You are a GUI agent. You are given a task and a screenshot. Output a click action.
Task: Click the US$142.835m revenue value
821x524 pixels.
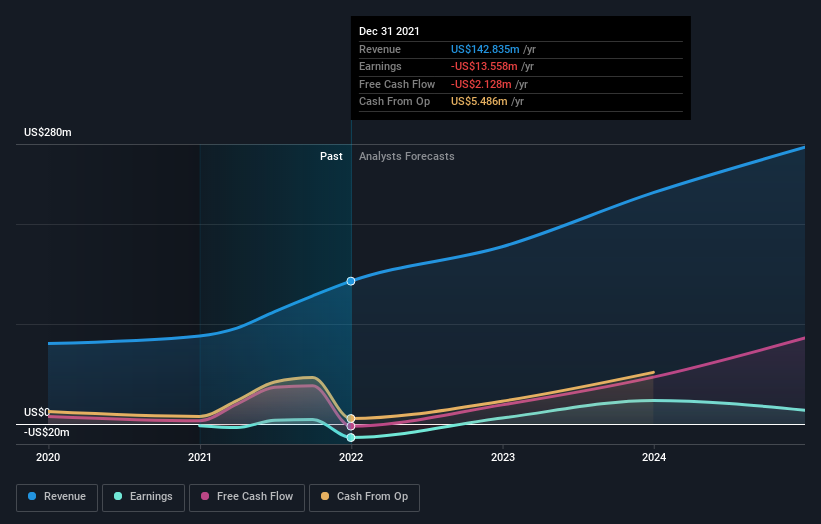pyautogui.click(x=485, y=49)
